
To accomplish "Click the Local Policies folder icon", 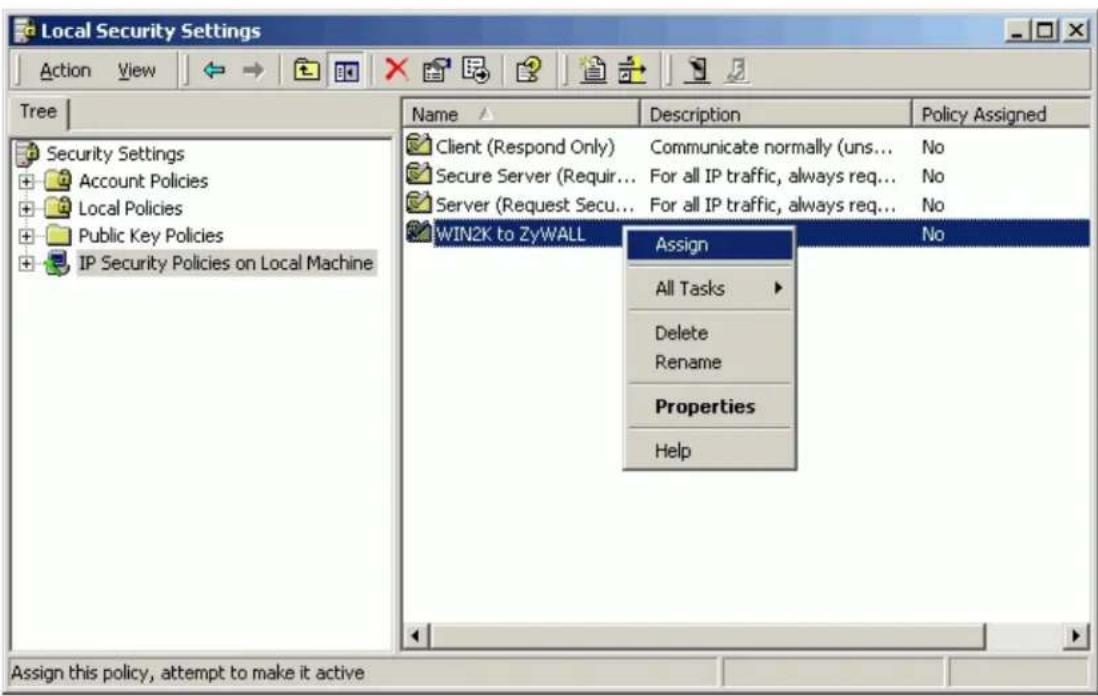I will point(58,208).
